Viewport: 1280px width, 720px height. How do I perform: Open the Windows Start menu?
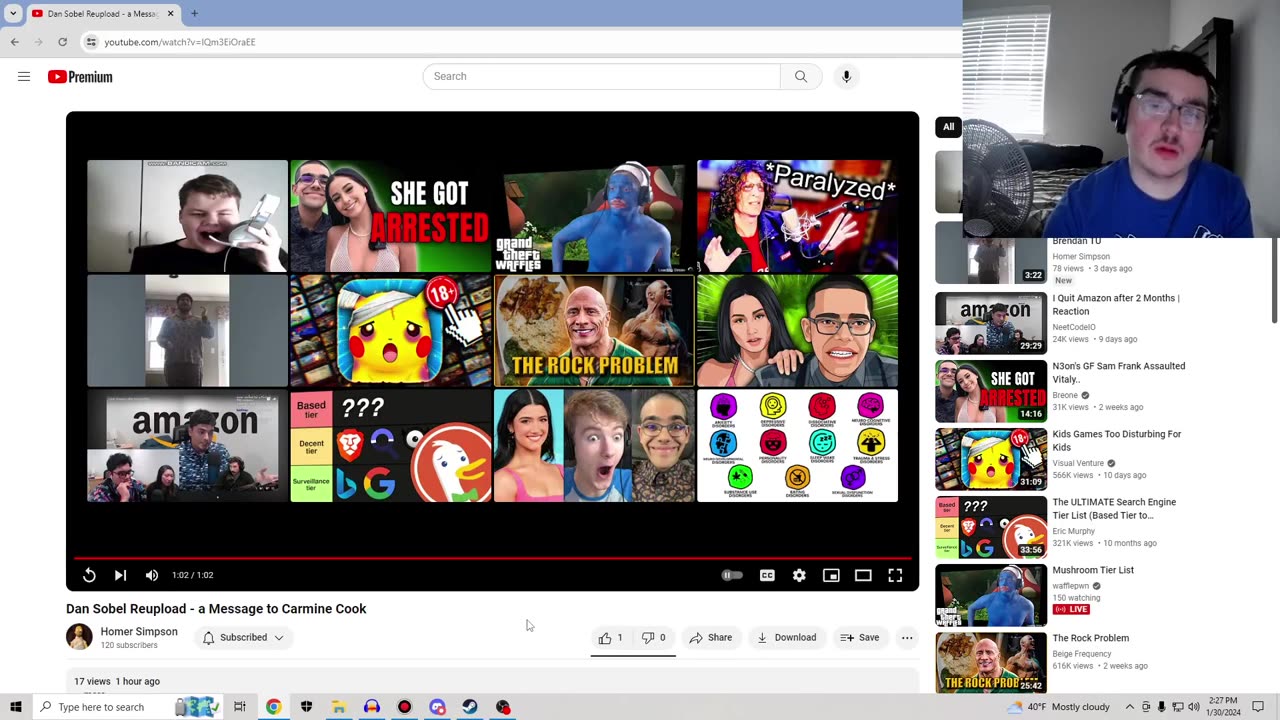click(x=16, y=707)
